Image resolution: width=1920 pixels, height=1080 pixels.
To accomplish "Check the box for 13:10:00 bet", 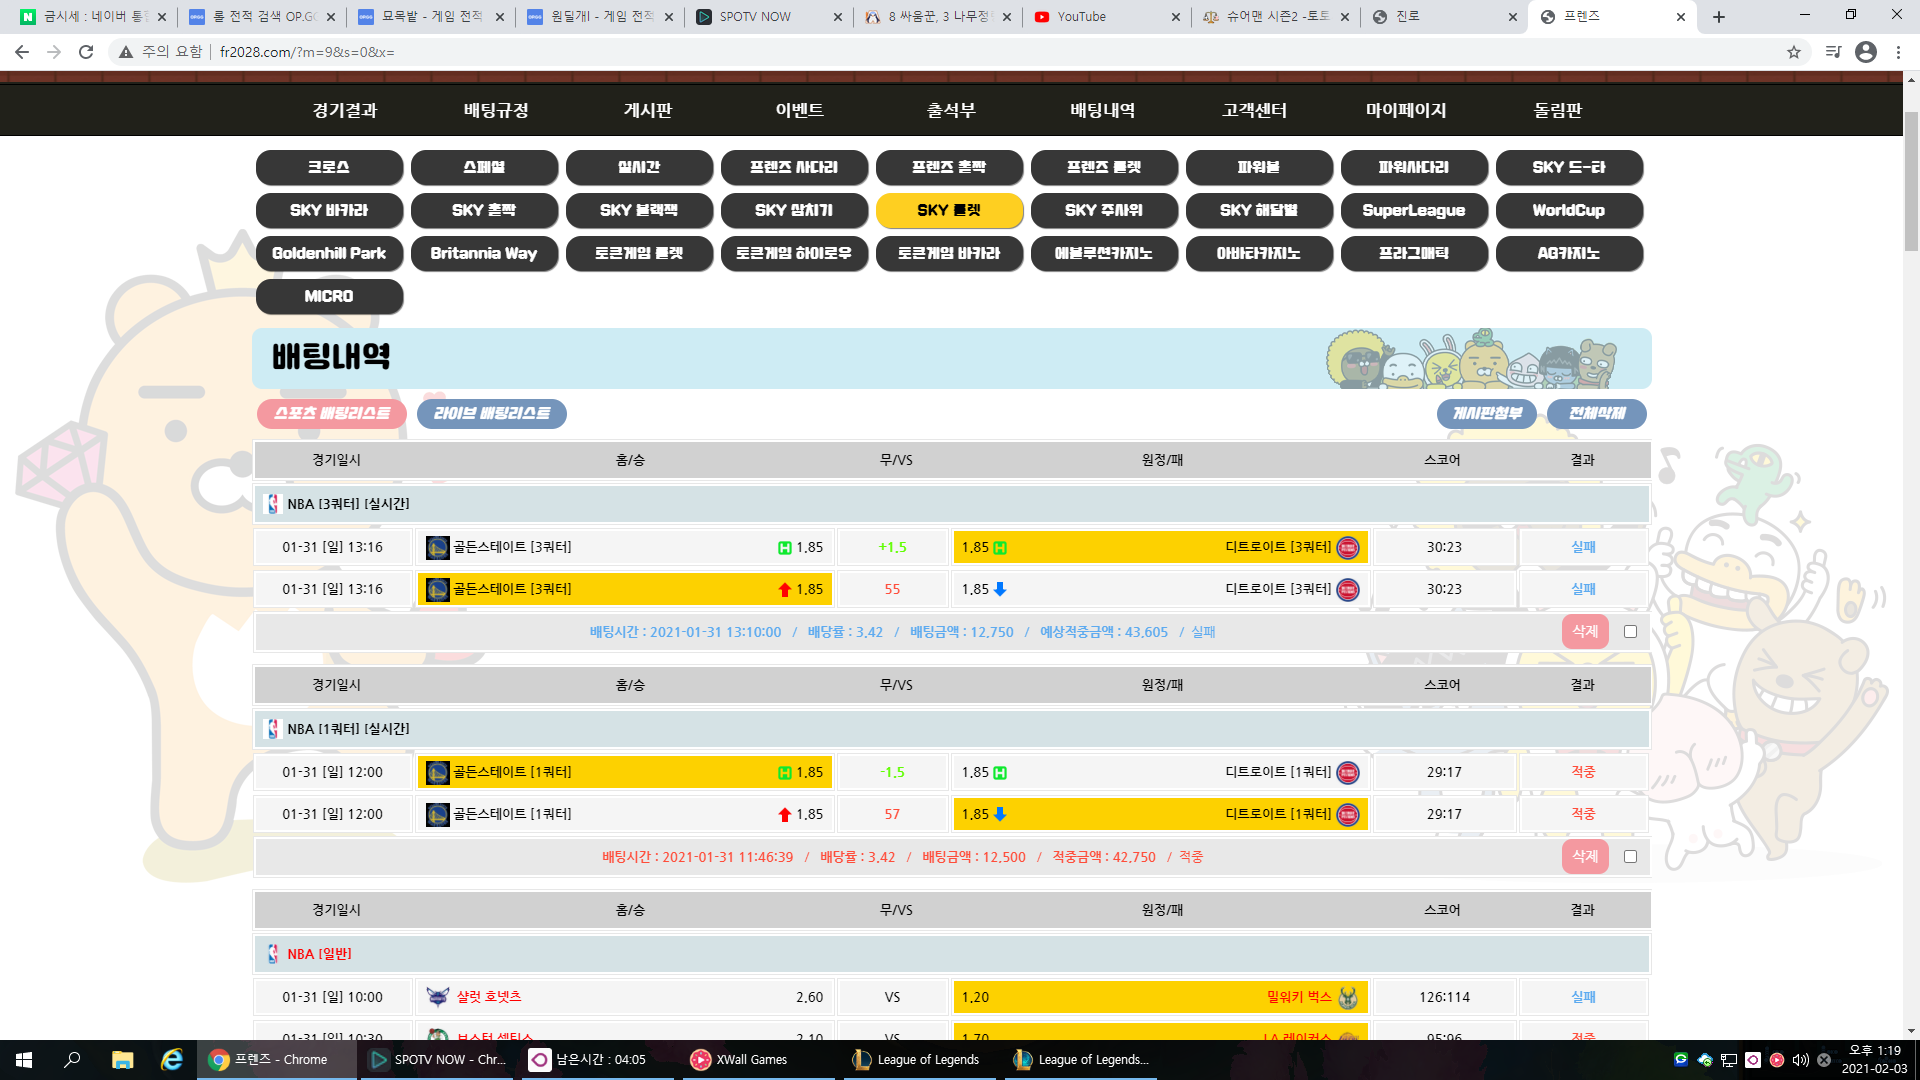I will (1630, 632).
